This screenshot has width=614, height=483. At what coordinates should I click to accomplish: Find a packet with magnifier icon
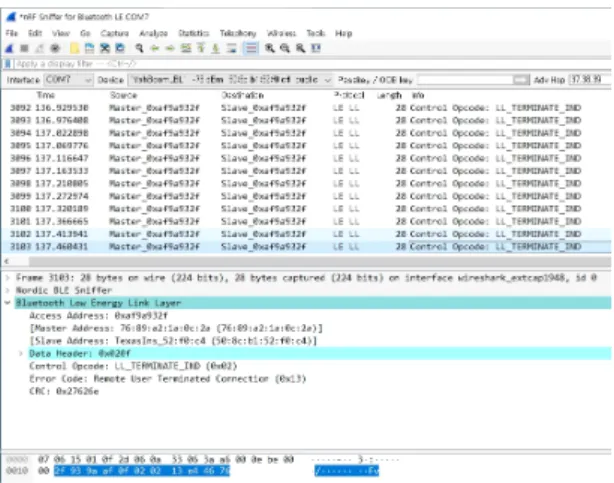(139, 48)
